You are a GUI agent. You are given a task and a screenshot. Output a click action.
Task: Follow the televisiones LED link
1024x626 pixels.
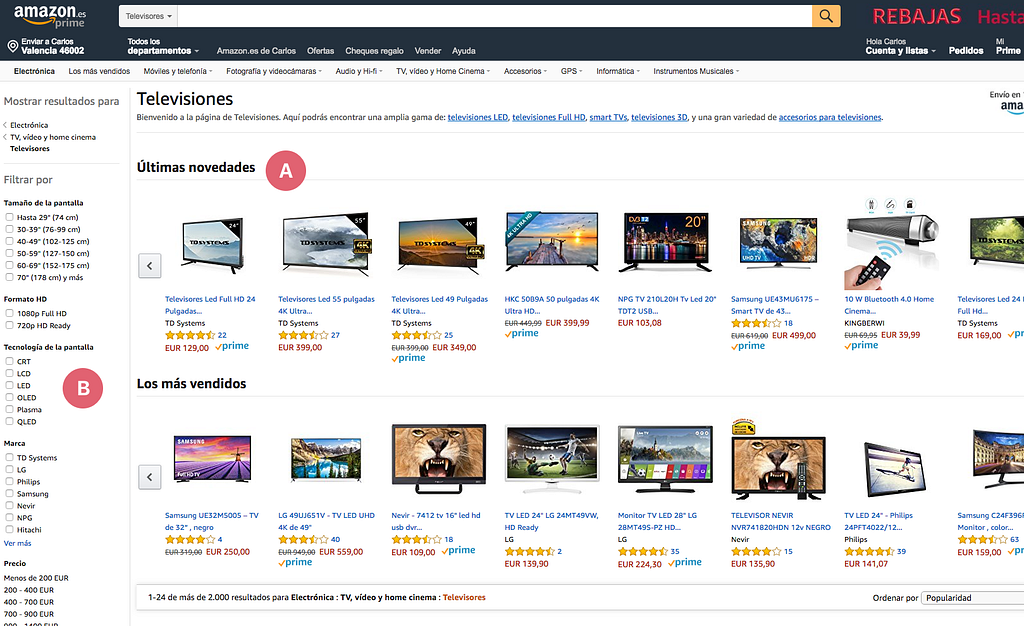tap(477, 117)
